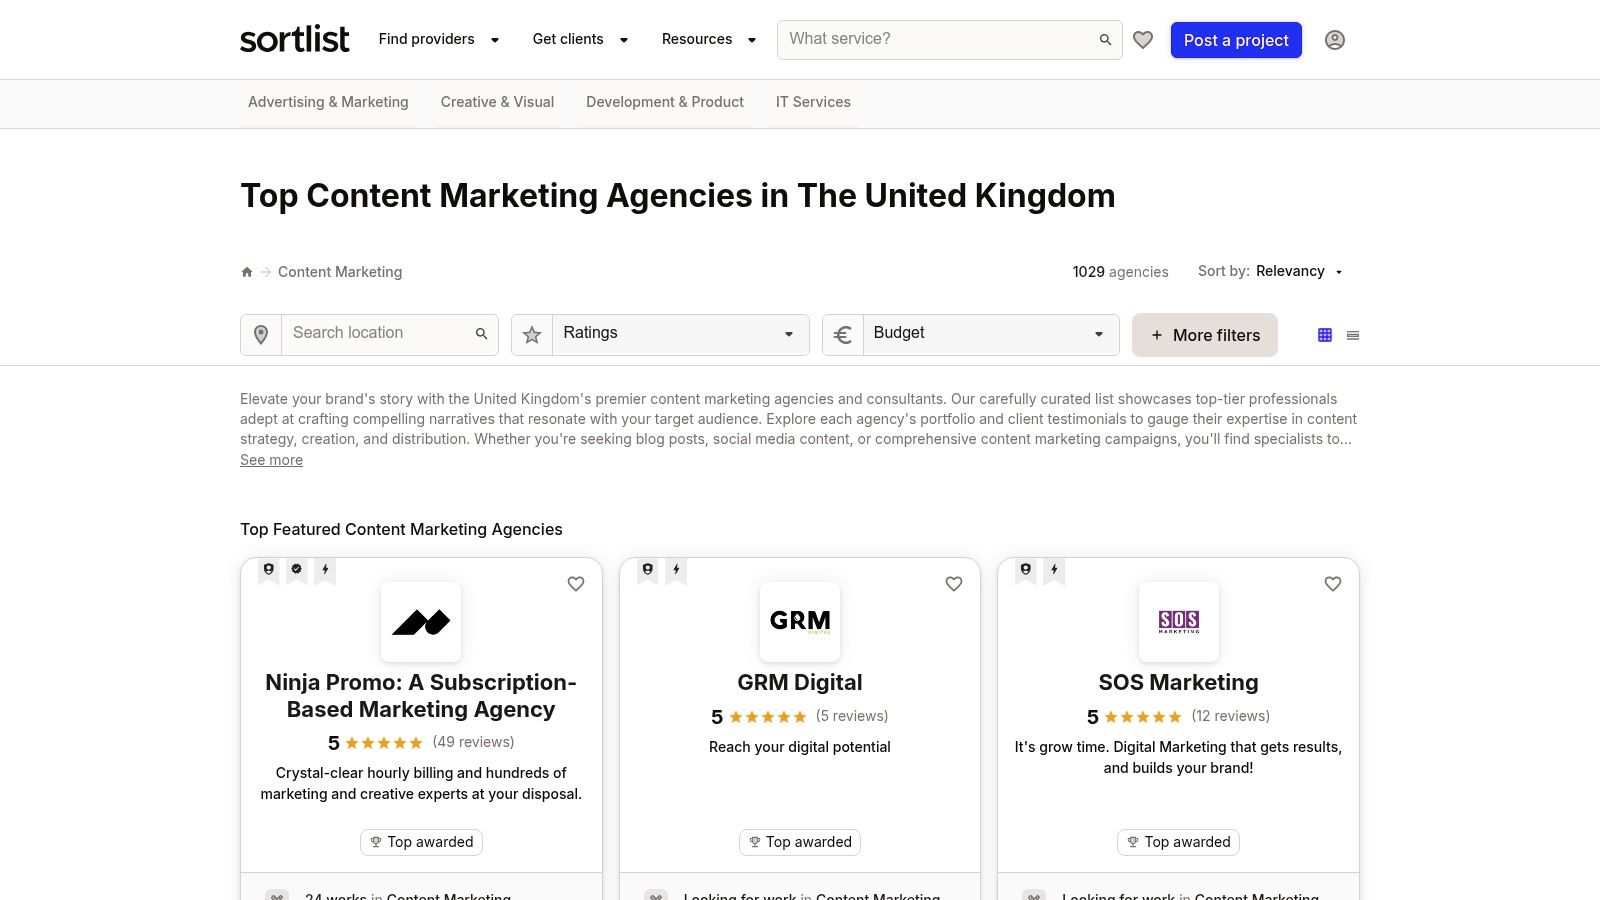
Task: Click the lightning badge on GRM Digital card
Action: [x=676, y=570]
